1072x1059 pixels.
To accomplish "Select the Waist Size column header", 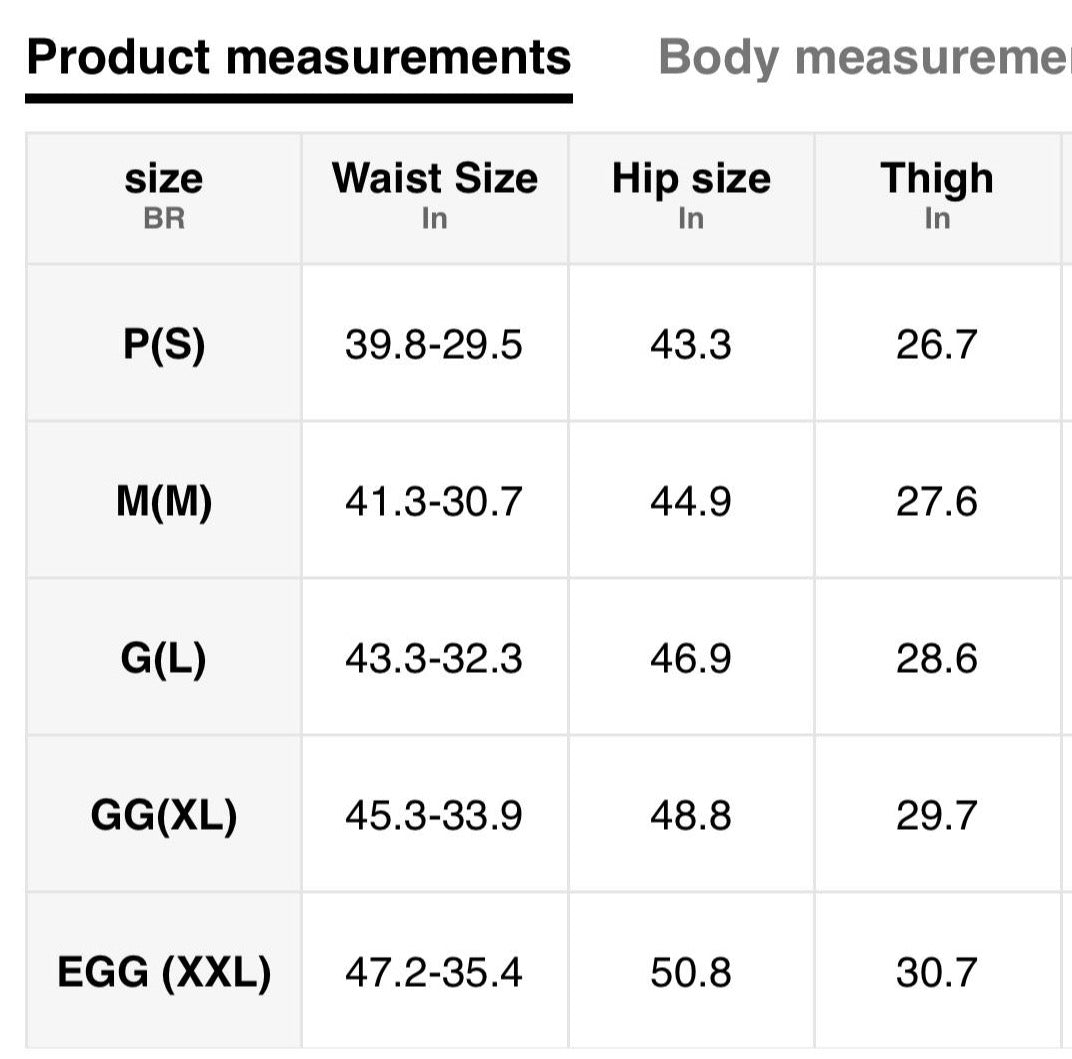I will tap(434, 197).
